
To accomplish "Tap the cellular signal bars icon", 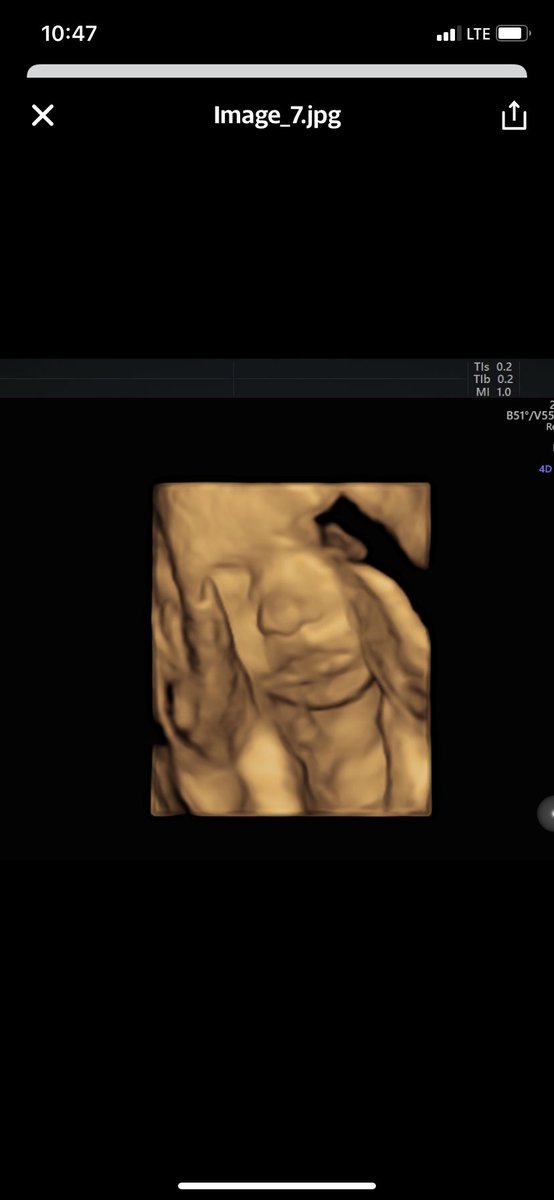I will pos(447,35).
